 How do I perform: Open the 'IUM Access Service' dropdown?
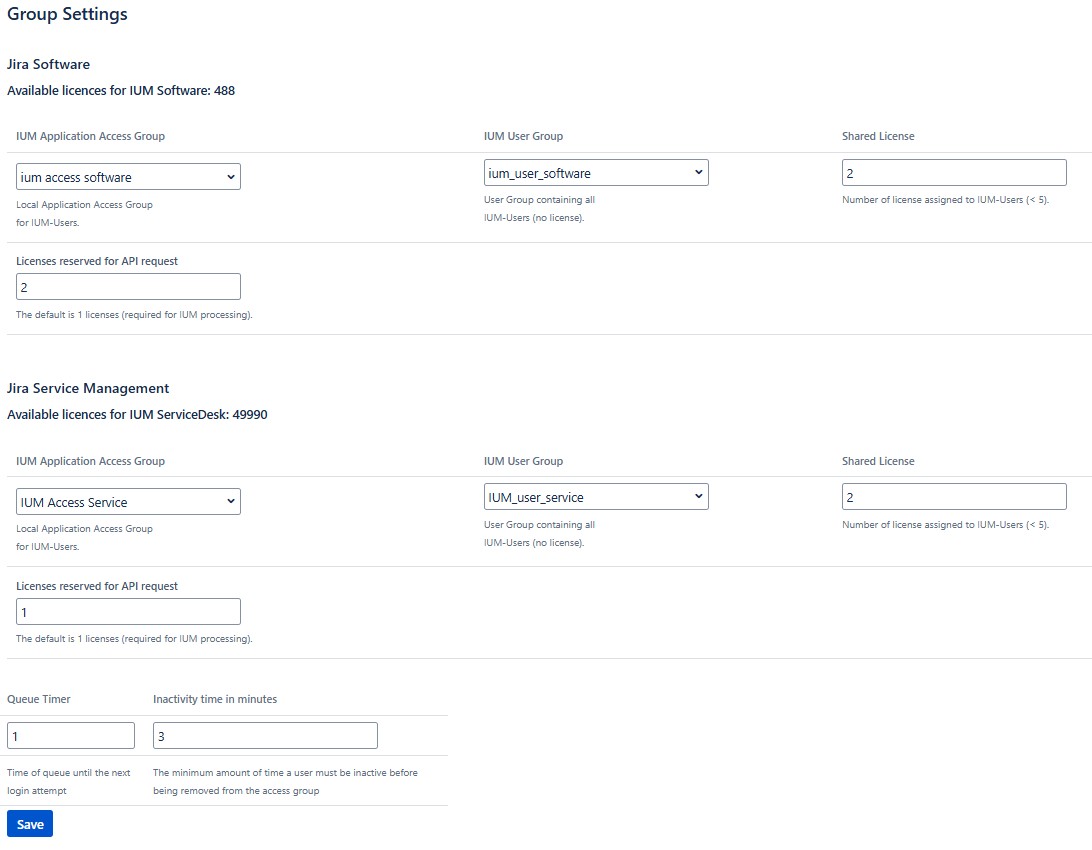(128, 502)
